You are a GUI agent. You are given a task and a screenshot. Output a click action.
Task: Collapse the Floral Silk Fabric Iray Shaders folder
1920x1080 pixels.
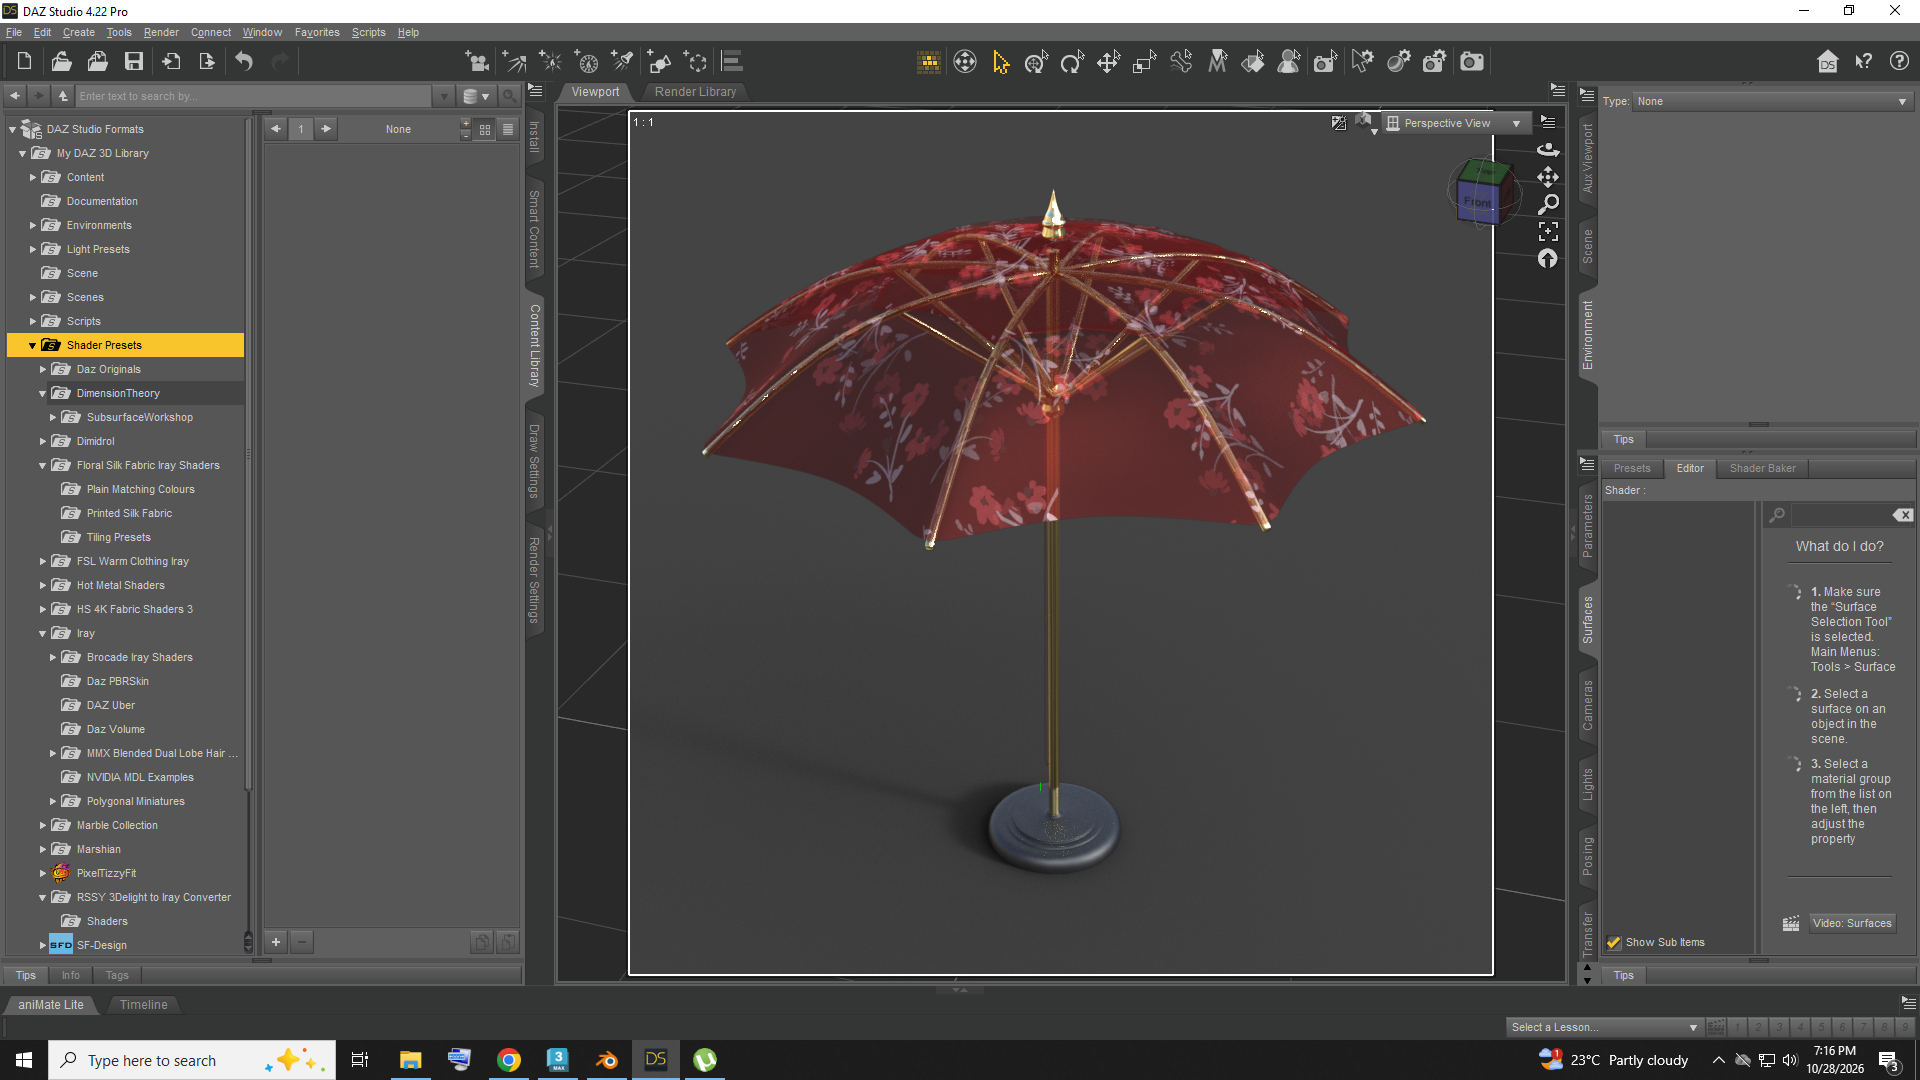pos(43,465)
